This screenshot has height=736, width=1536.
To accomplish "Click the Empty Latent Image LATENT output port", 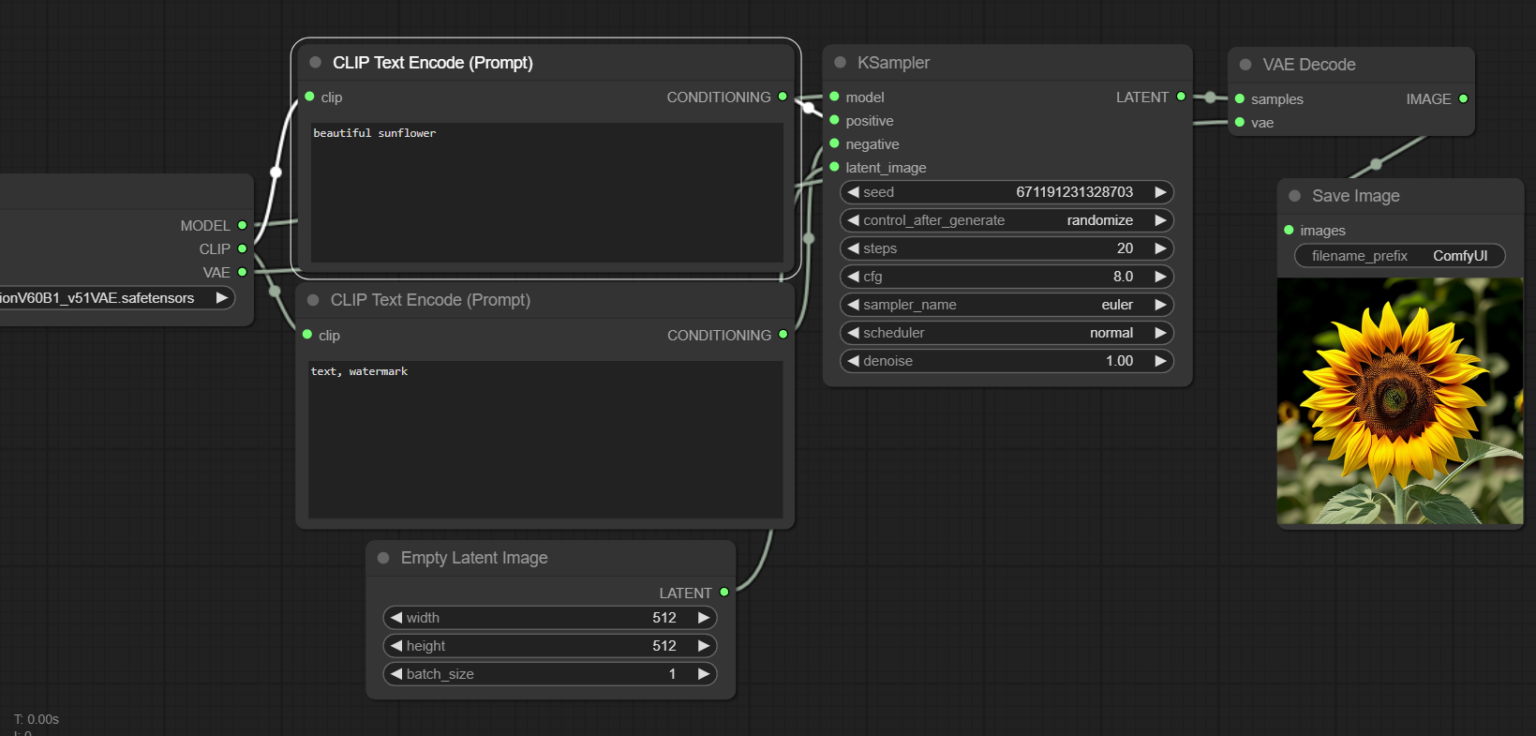I will point(724,593).
